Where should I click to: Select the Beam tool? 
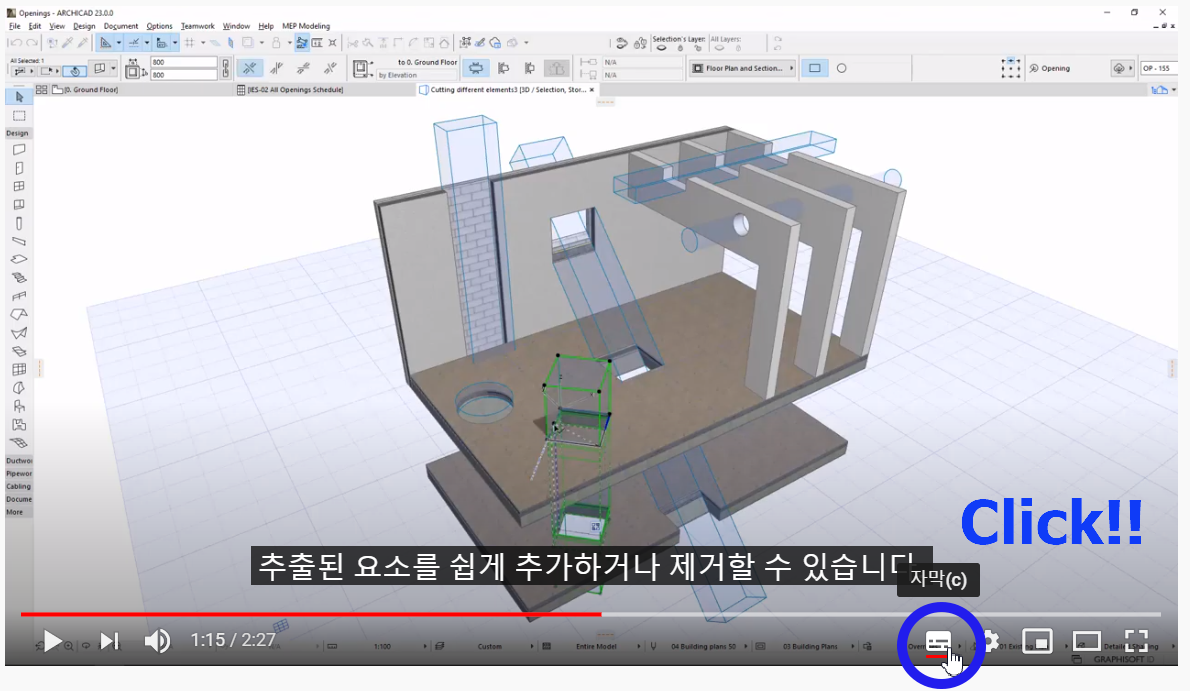[x=19, y=241]
